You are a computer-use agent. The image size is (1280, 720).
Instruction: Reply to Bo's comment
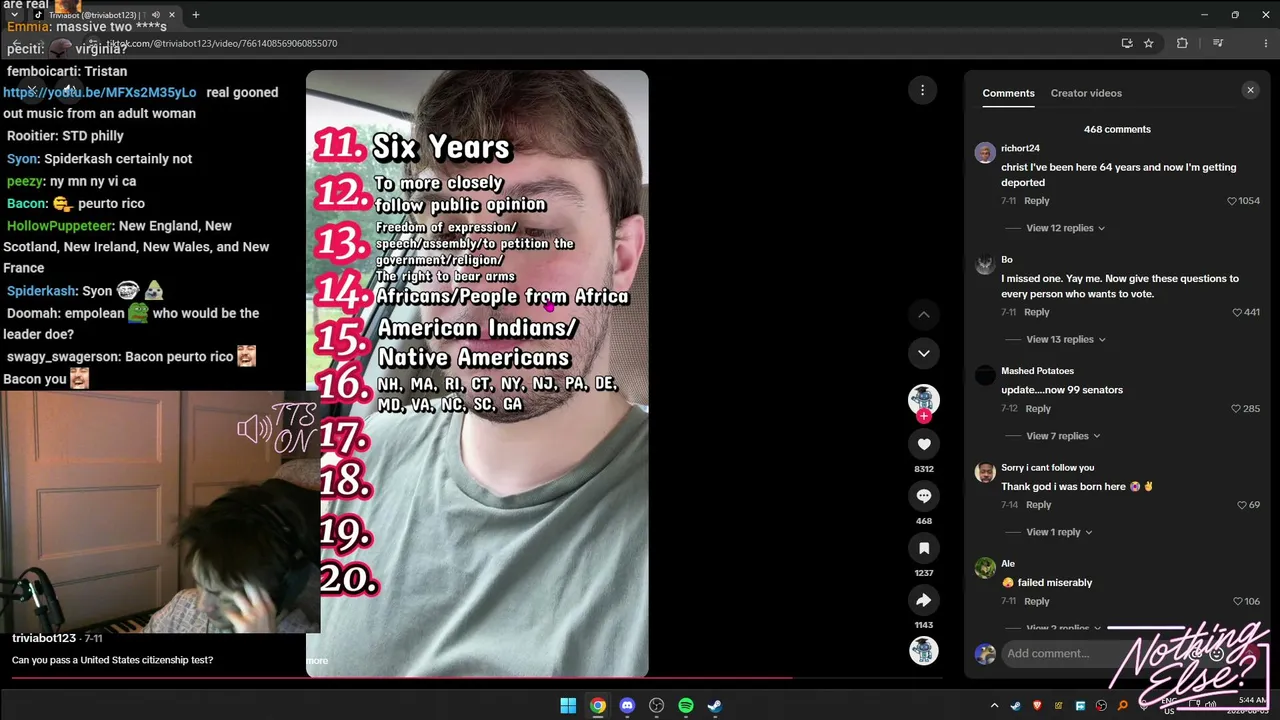point(1037,312)
